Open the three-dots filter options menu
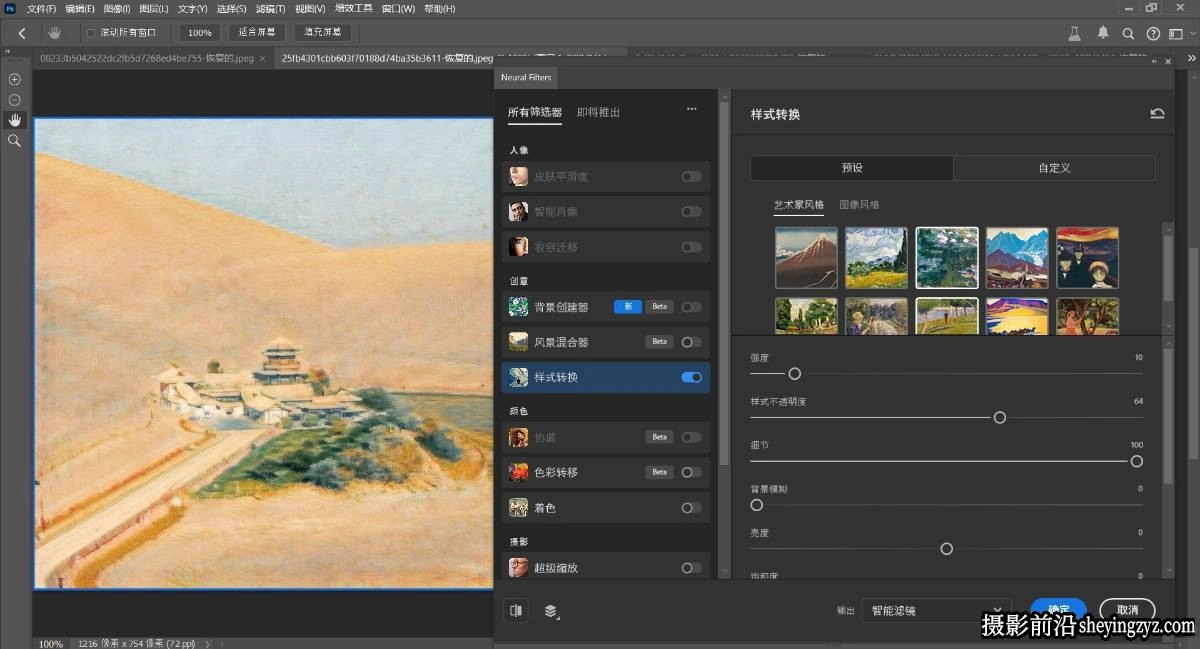The image size is (1200, 649). click(x=691, y=109)
